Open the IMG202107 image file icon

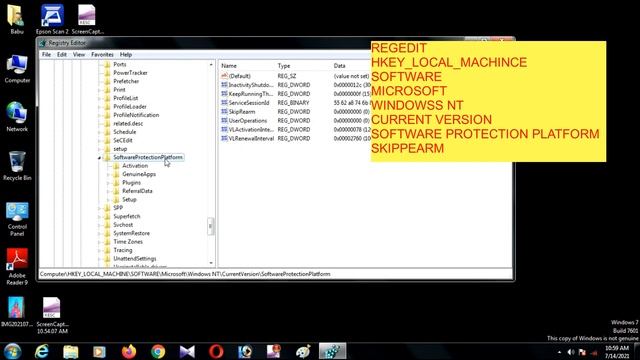click(16, 312)
